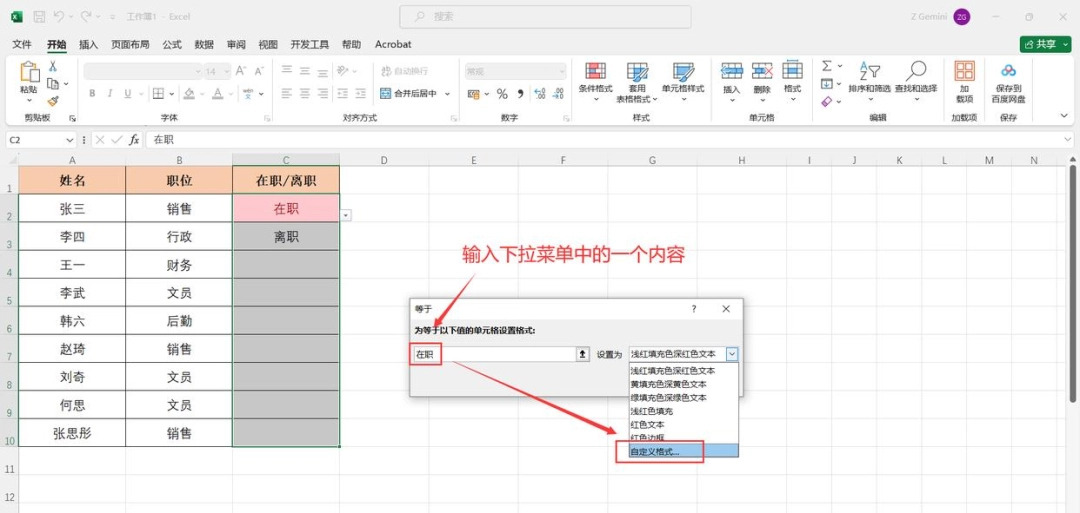Open Find & Select (查找和选择) menu

tap(916, 81)
